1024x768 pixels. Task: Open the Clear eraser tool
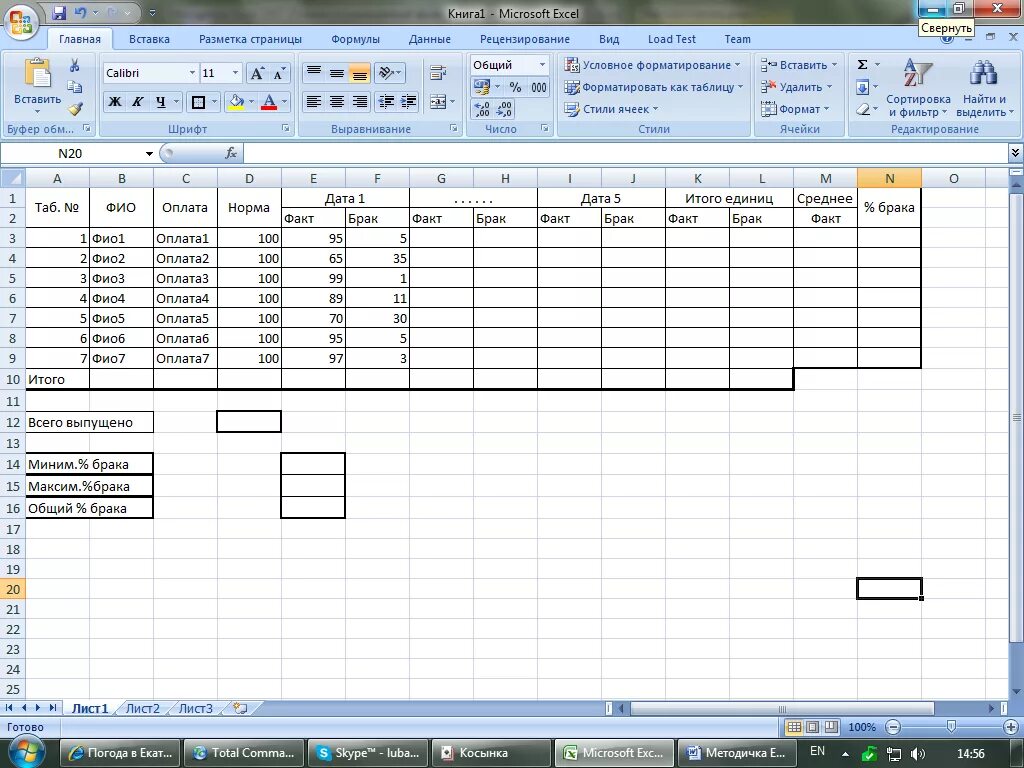pyautogui.click(x=863, y=109)
